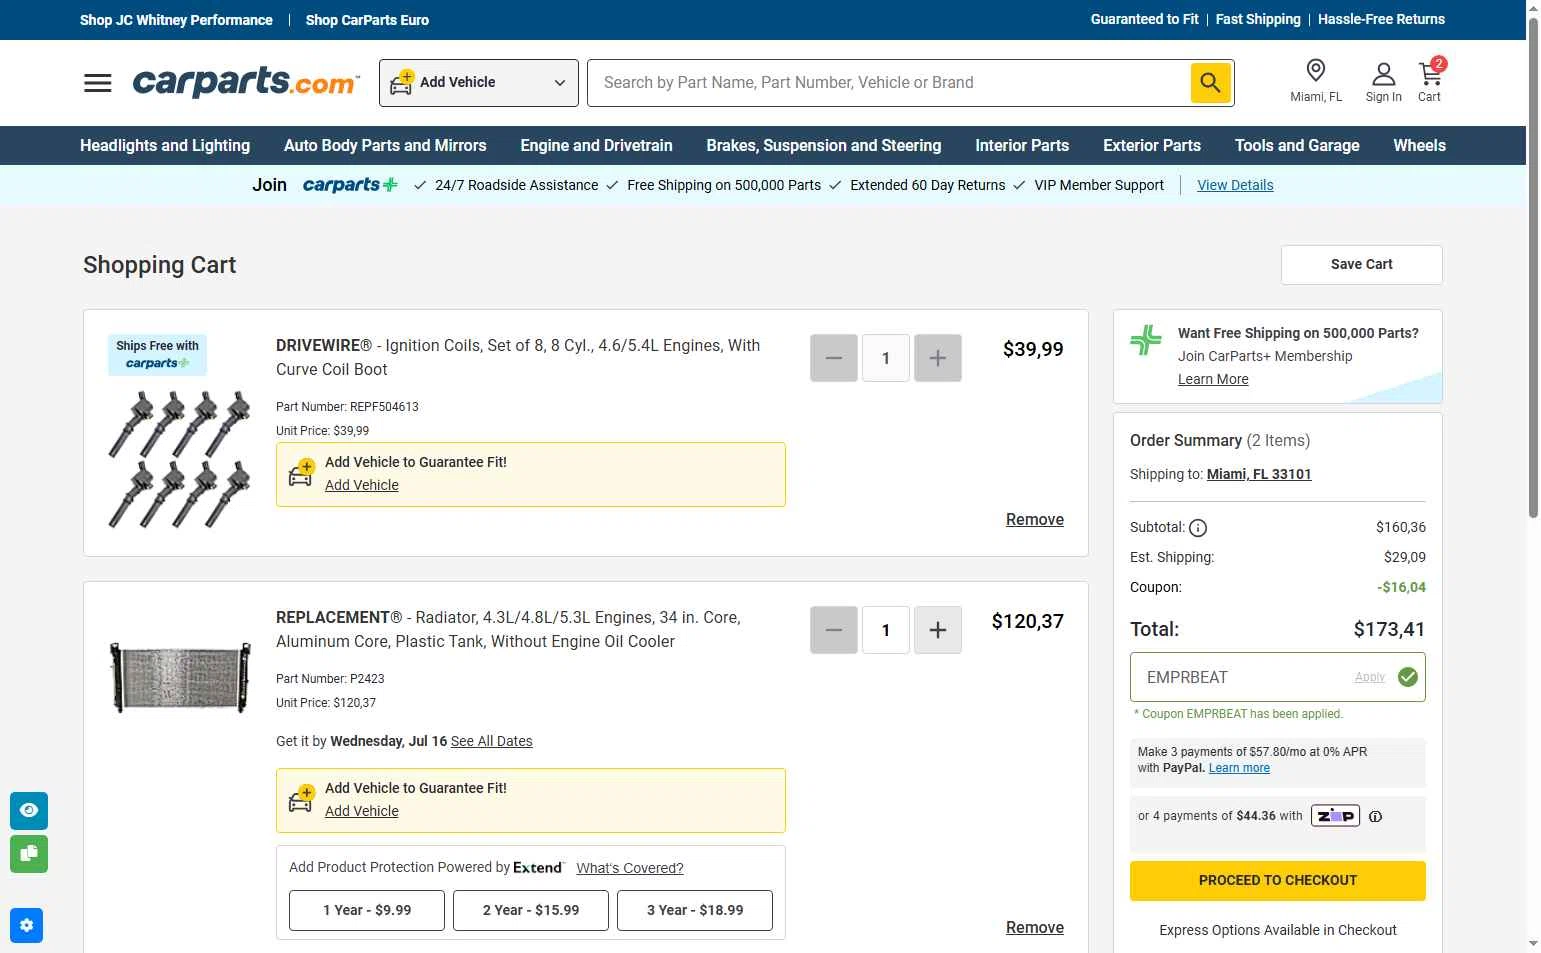The image size is (1541, 953).
Task: Decrease quantity of REPLACEMENT radiator
Action: coord(834,630)
